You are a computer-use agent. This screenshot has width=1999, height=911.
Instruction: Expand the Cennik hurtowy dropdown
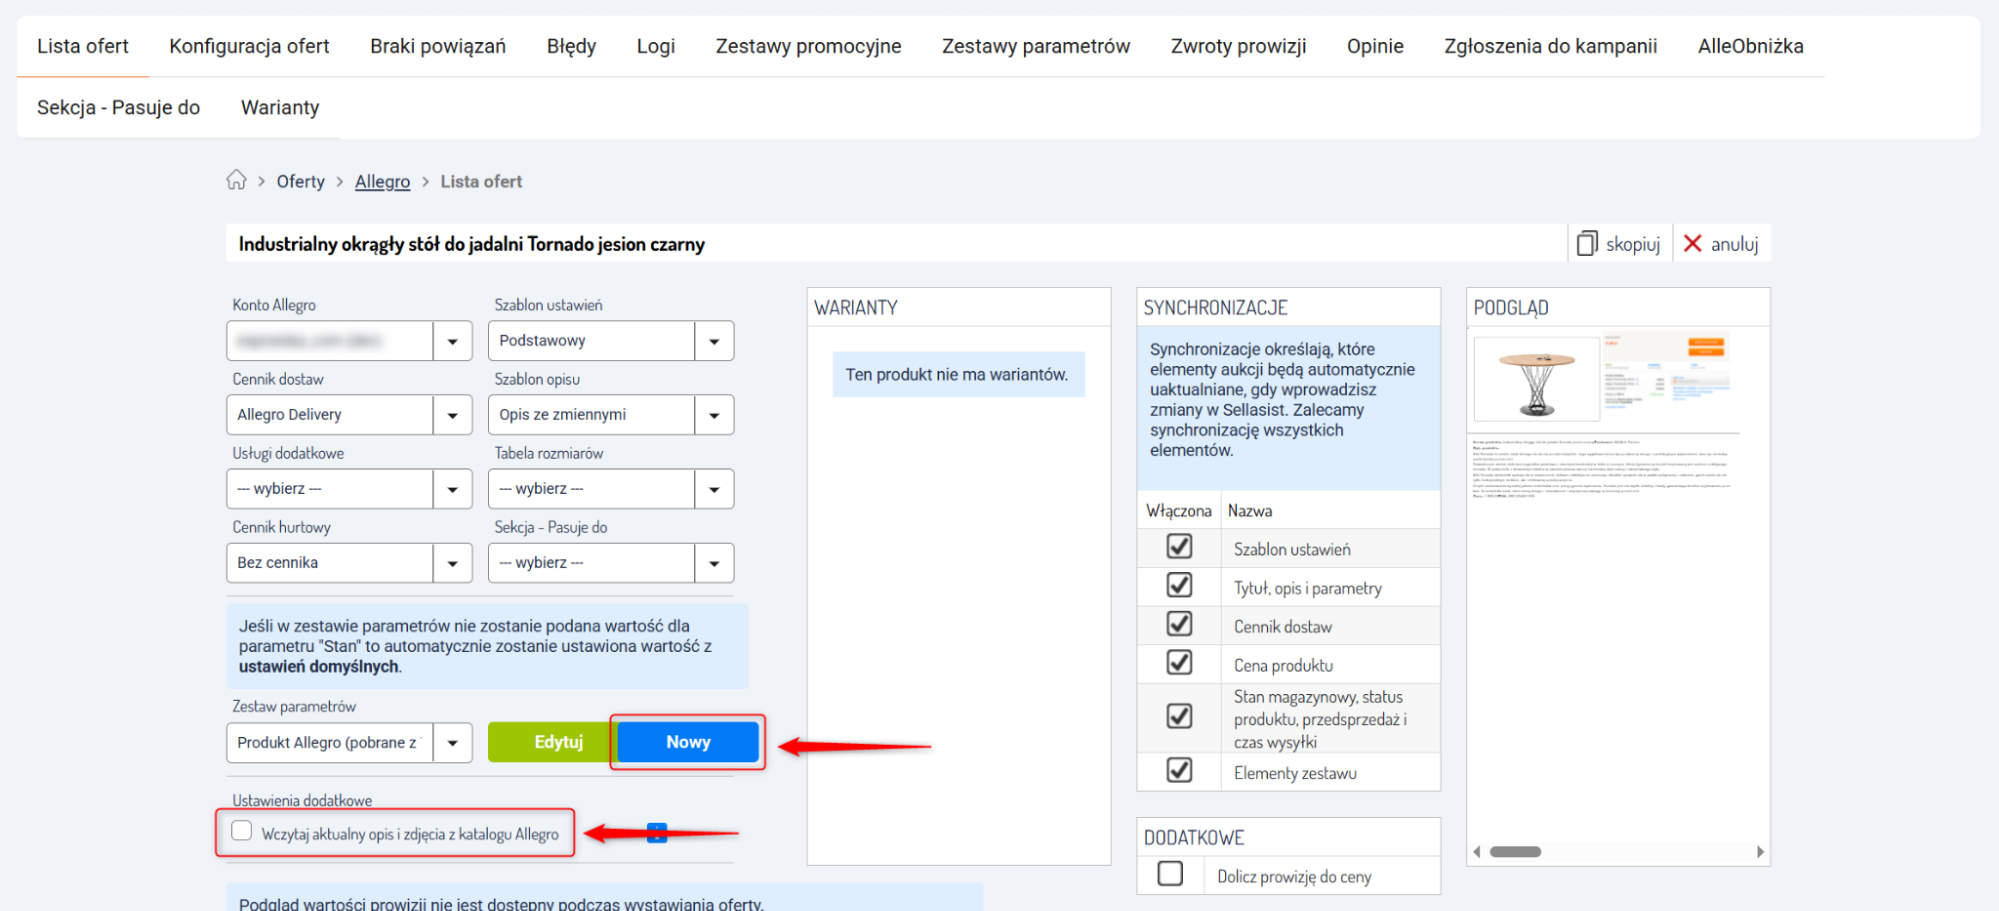pyautogui.click(x=452, y=563)
